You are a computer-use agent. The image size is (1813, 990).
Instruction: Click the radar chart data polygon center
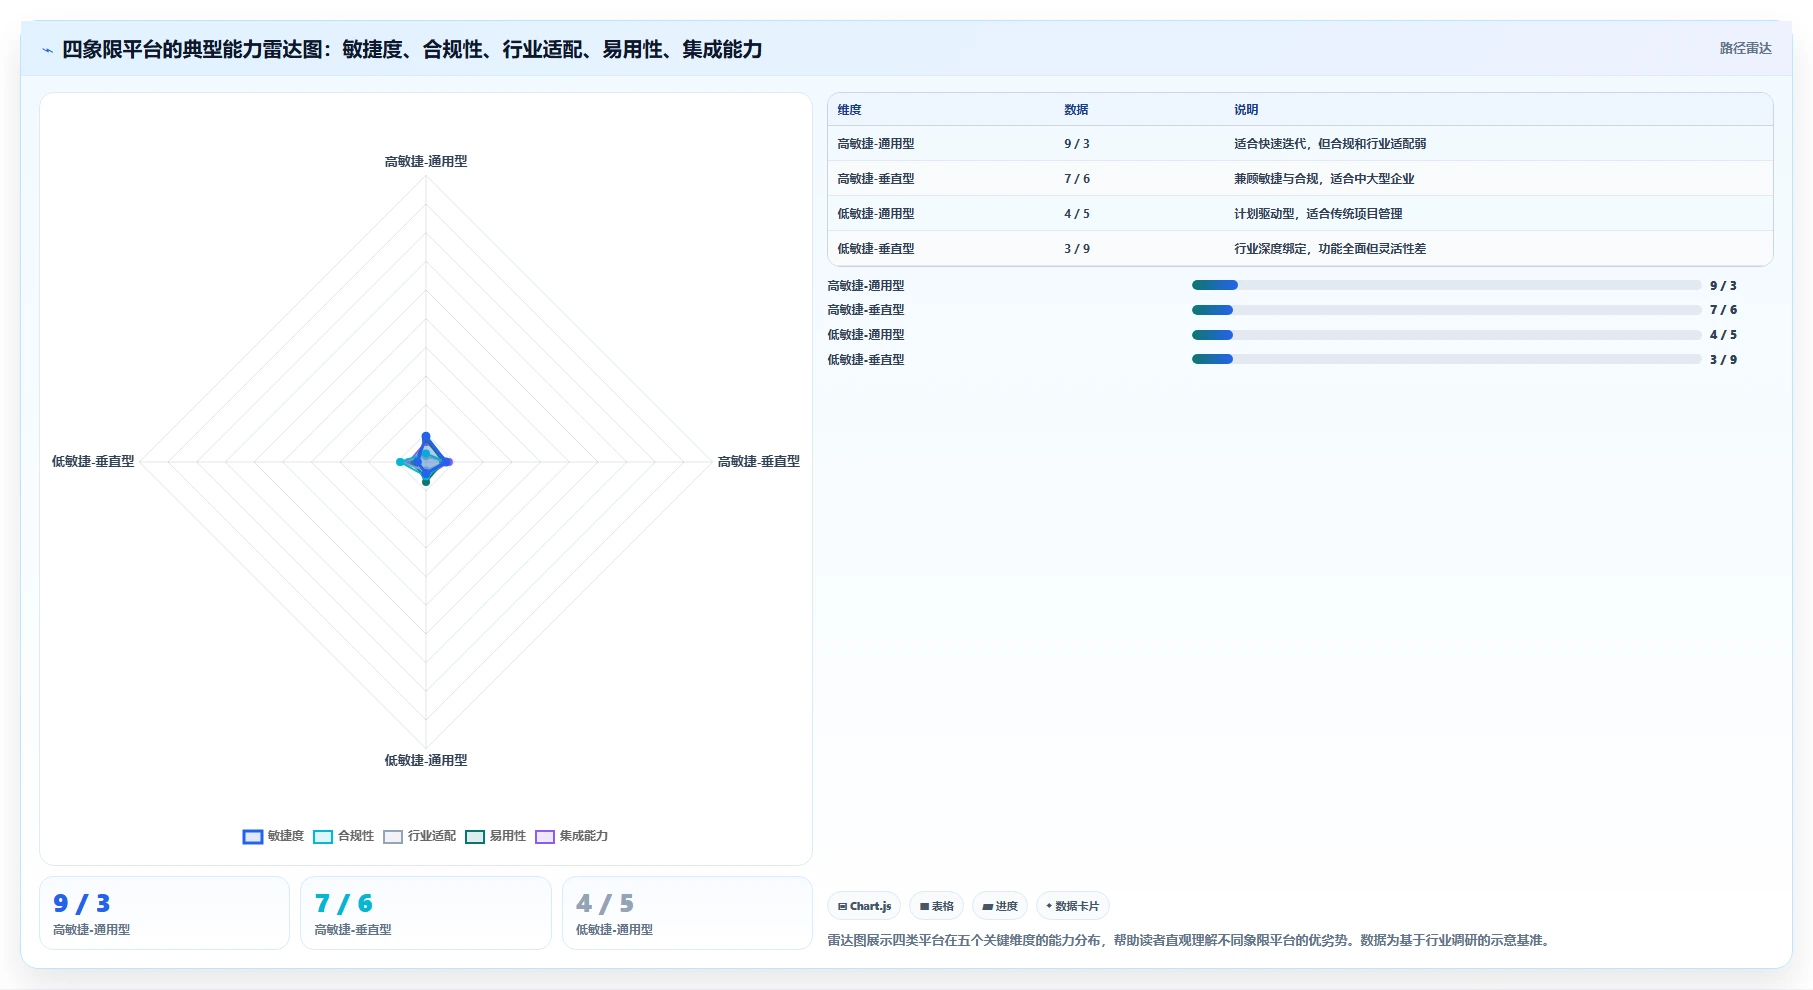click(426, 461)
